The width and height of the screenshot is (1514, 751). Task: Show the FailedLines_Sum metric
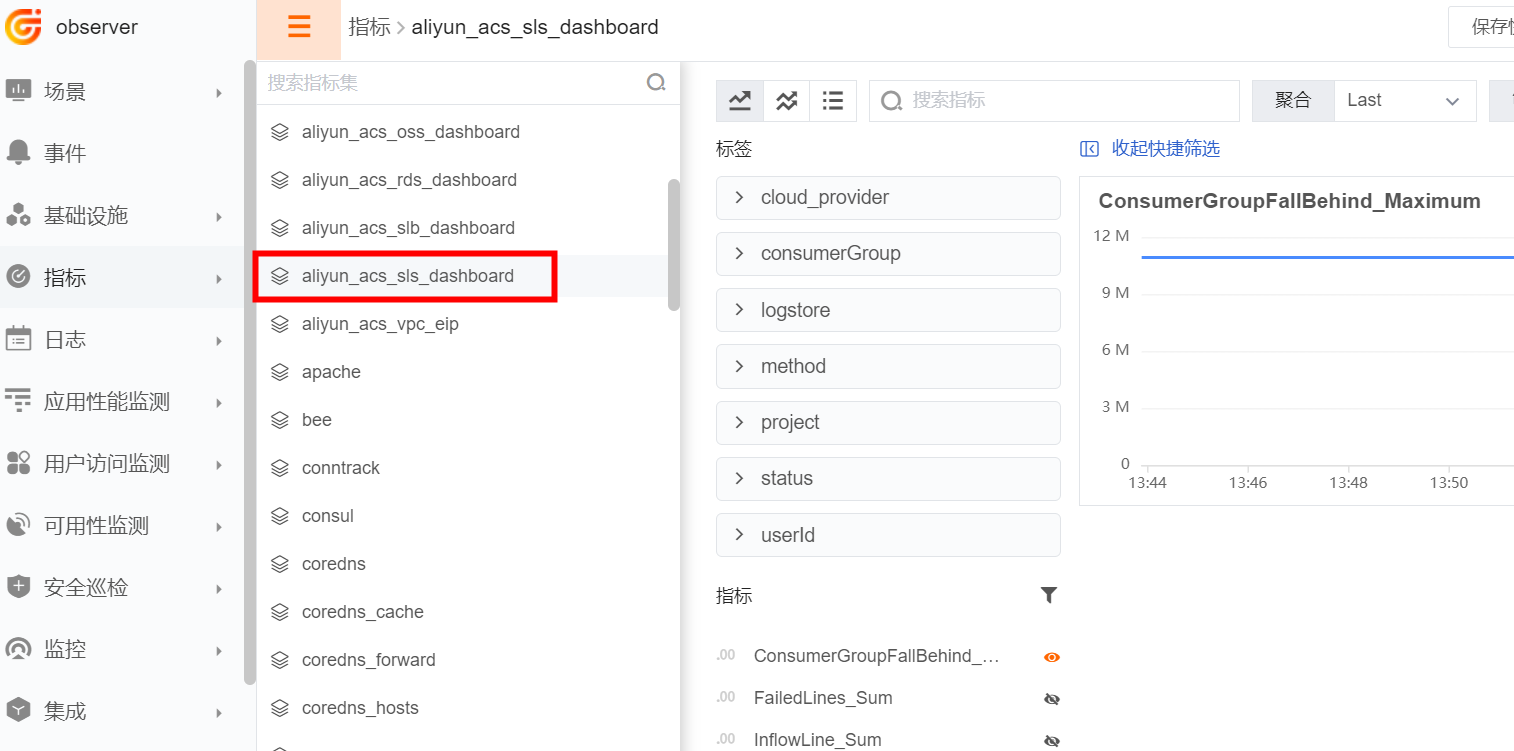(x=1051, y=699)
